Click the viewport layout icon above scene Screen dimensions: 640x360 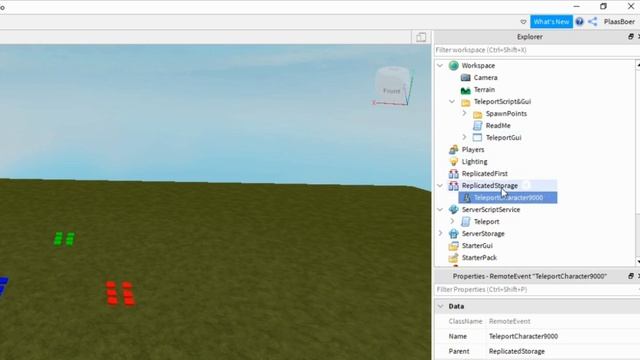click(421, 37)
